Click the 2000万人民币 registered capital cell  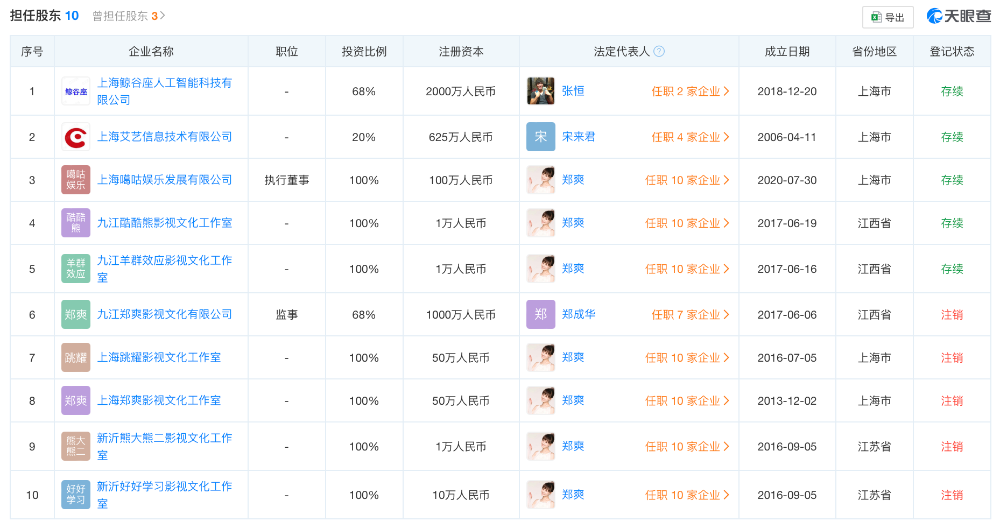coord(460,91)
